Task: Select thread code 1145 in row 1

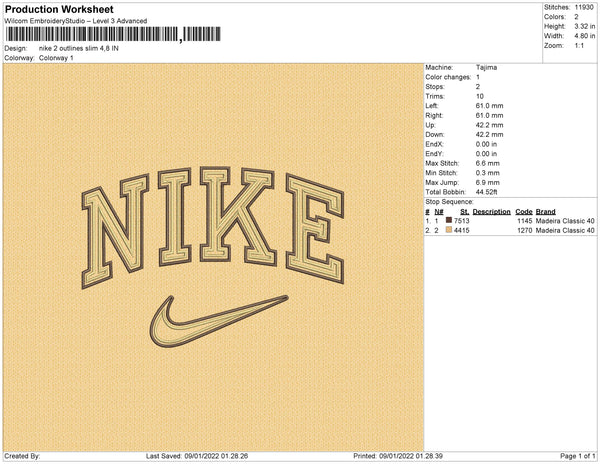Action: point(525,221)
